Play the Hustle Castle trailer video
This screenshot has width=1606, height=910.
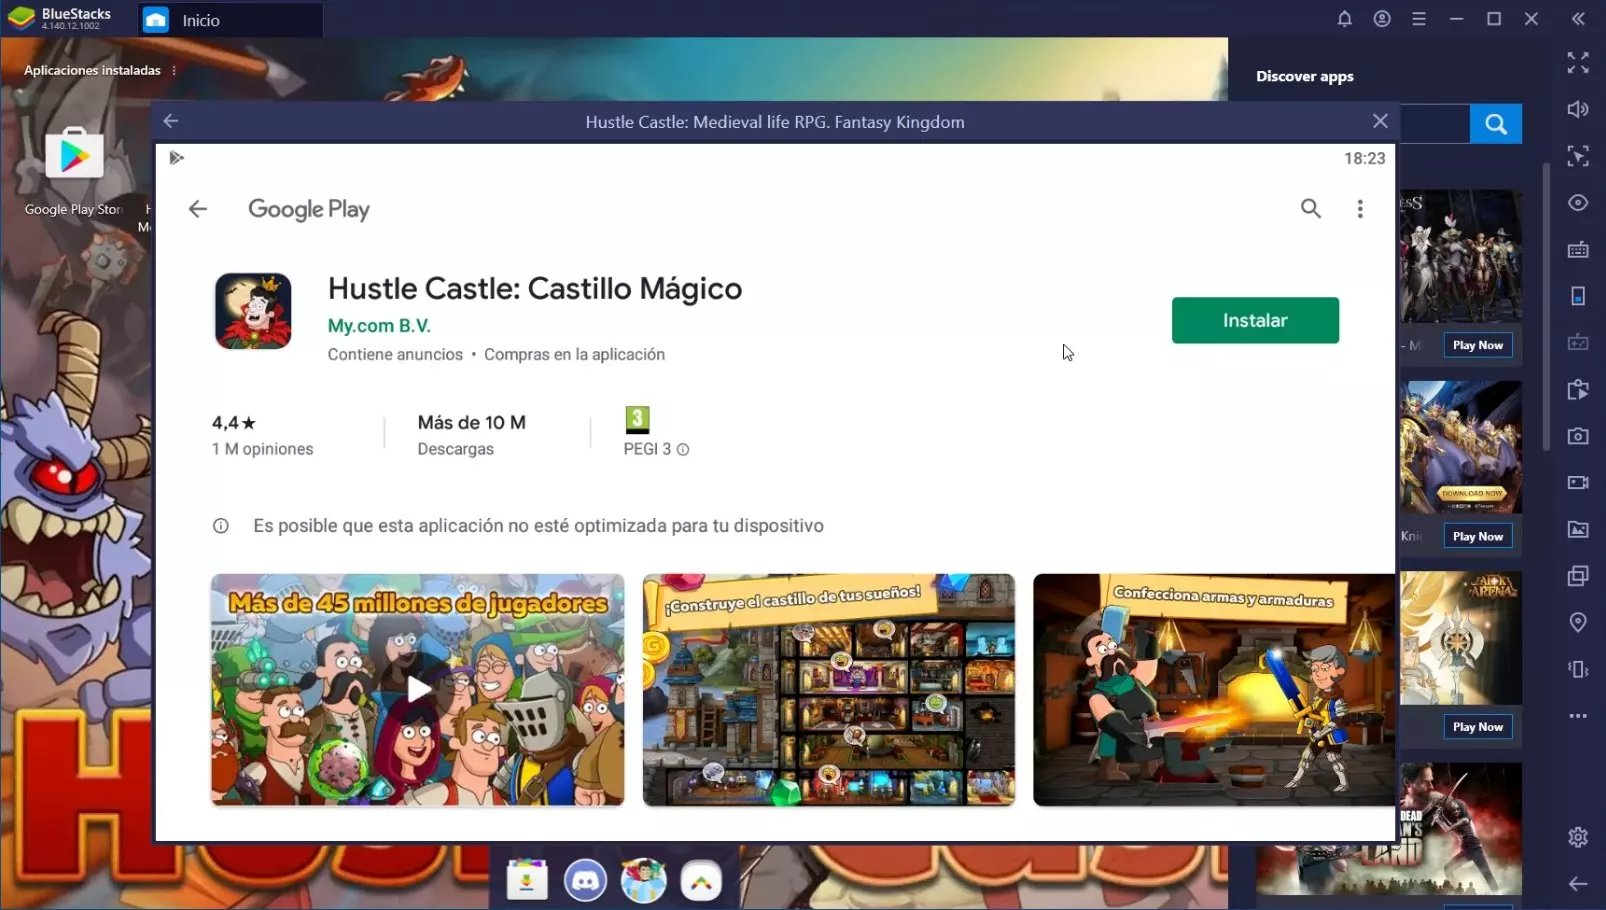pyautogui.click(x=418, y=689)
